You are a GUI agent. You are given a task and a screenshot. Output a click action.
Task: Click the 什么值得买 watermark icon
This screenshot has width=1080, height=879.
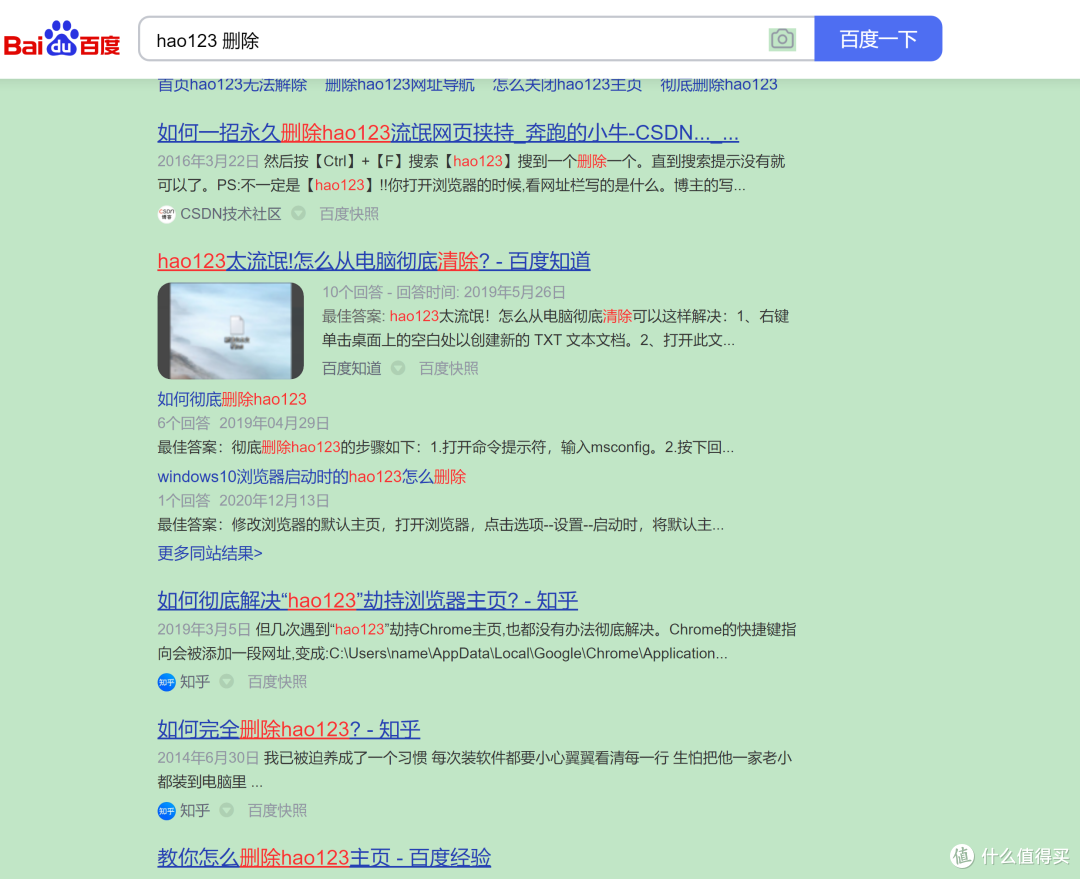[x=963, y=857]
